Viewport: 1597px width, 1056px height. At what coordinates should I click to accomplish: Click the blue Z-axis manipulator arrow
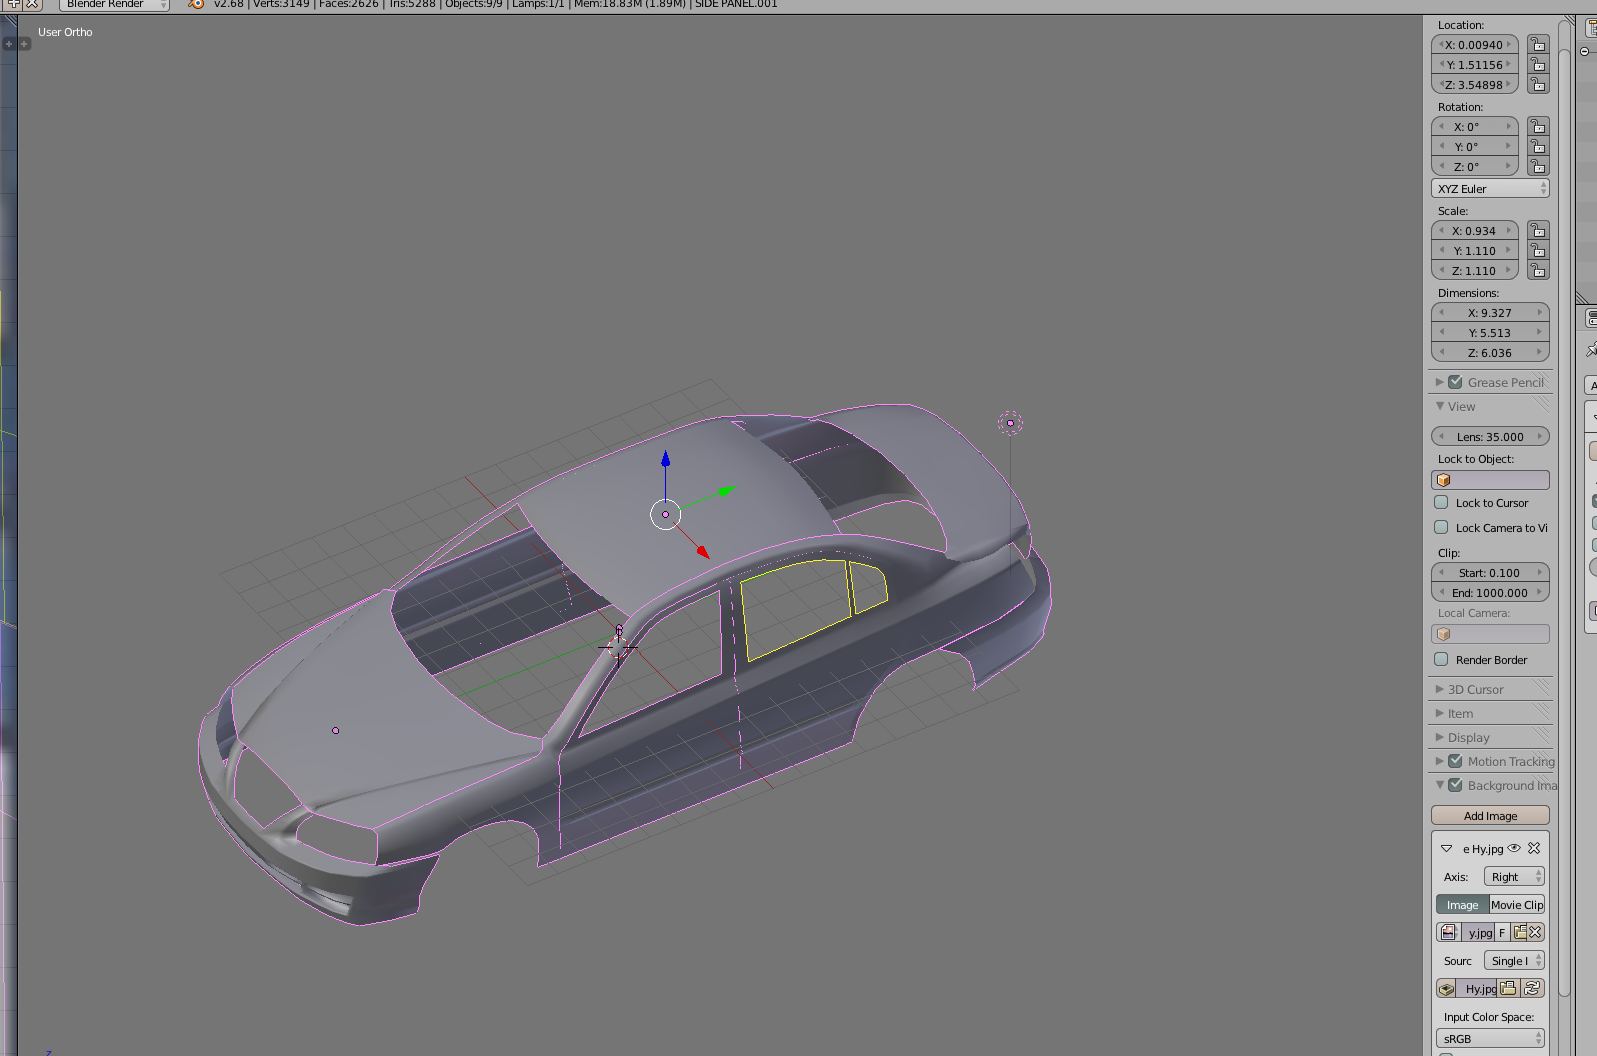tap(665, 459)
